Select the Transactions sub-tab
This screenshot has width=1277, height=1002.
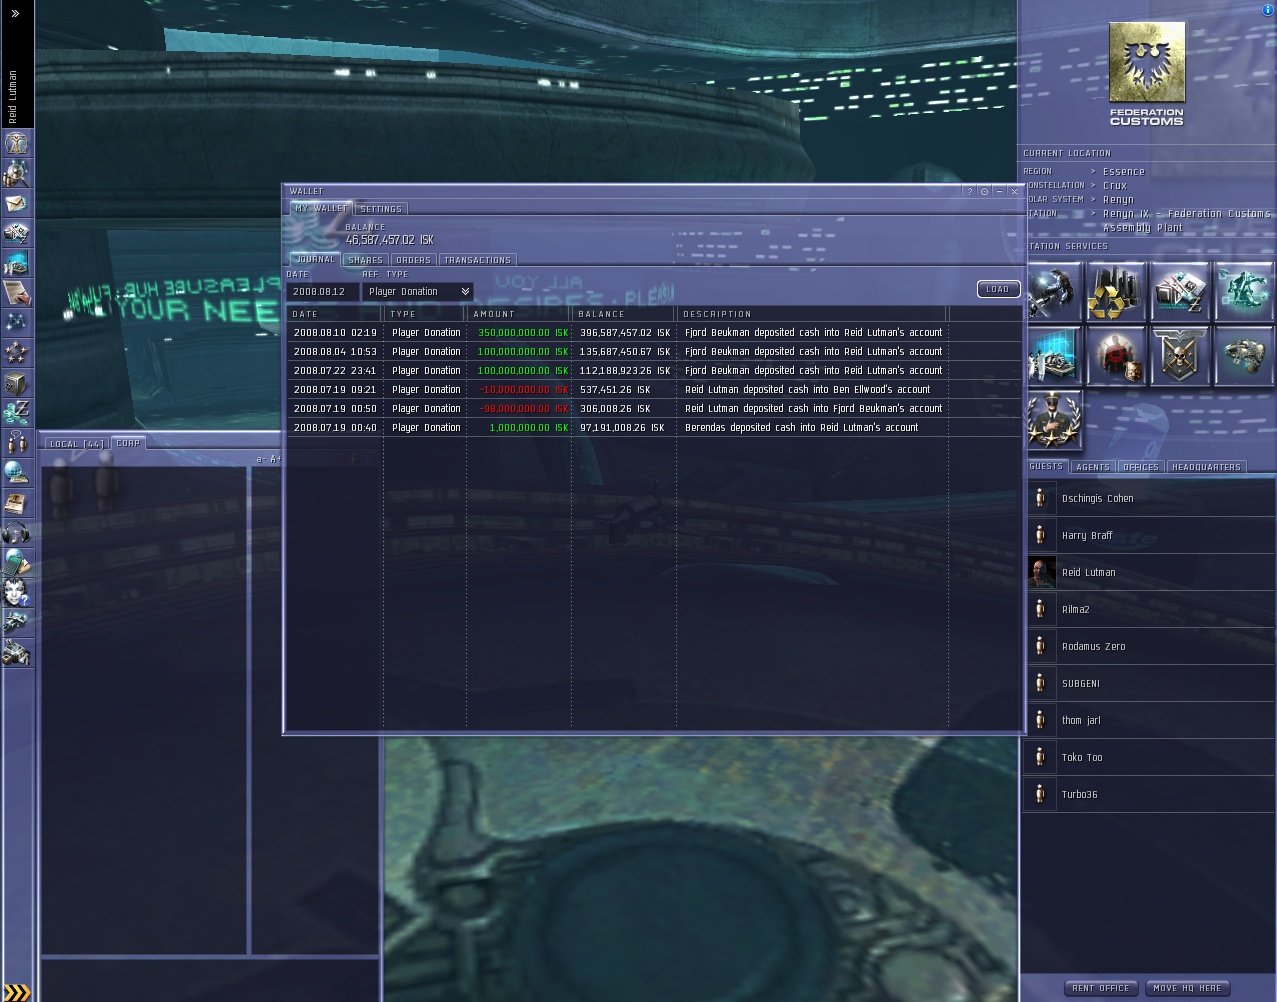coord(478,260)
